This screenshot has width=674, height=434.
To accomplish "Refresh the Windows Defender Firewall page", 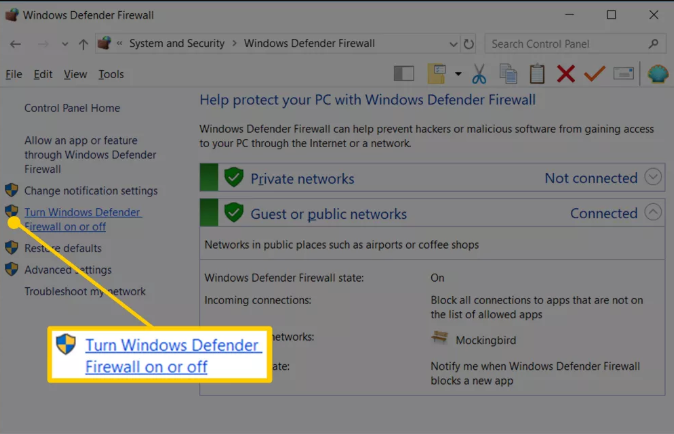I will pyautogui.click(x=469, y=44).
